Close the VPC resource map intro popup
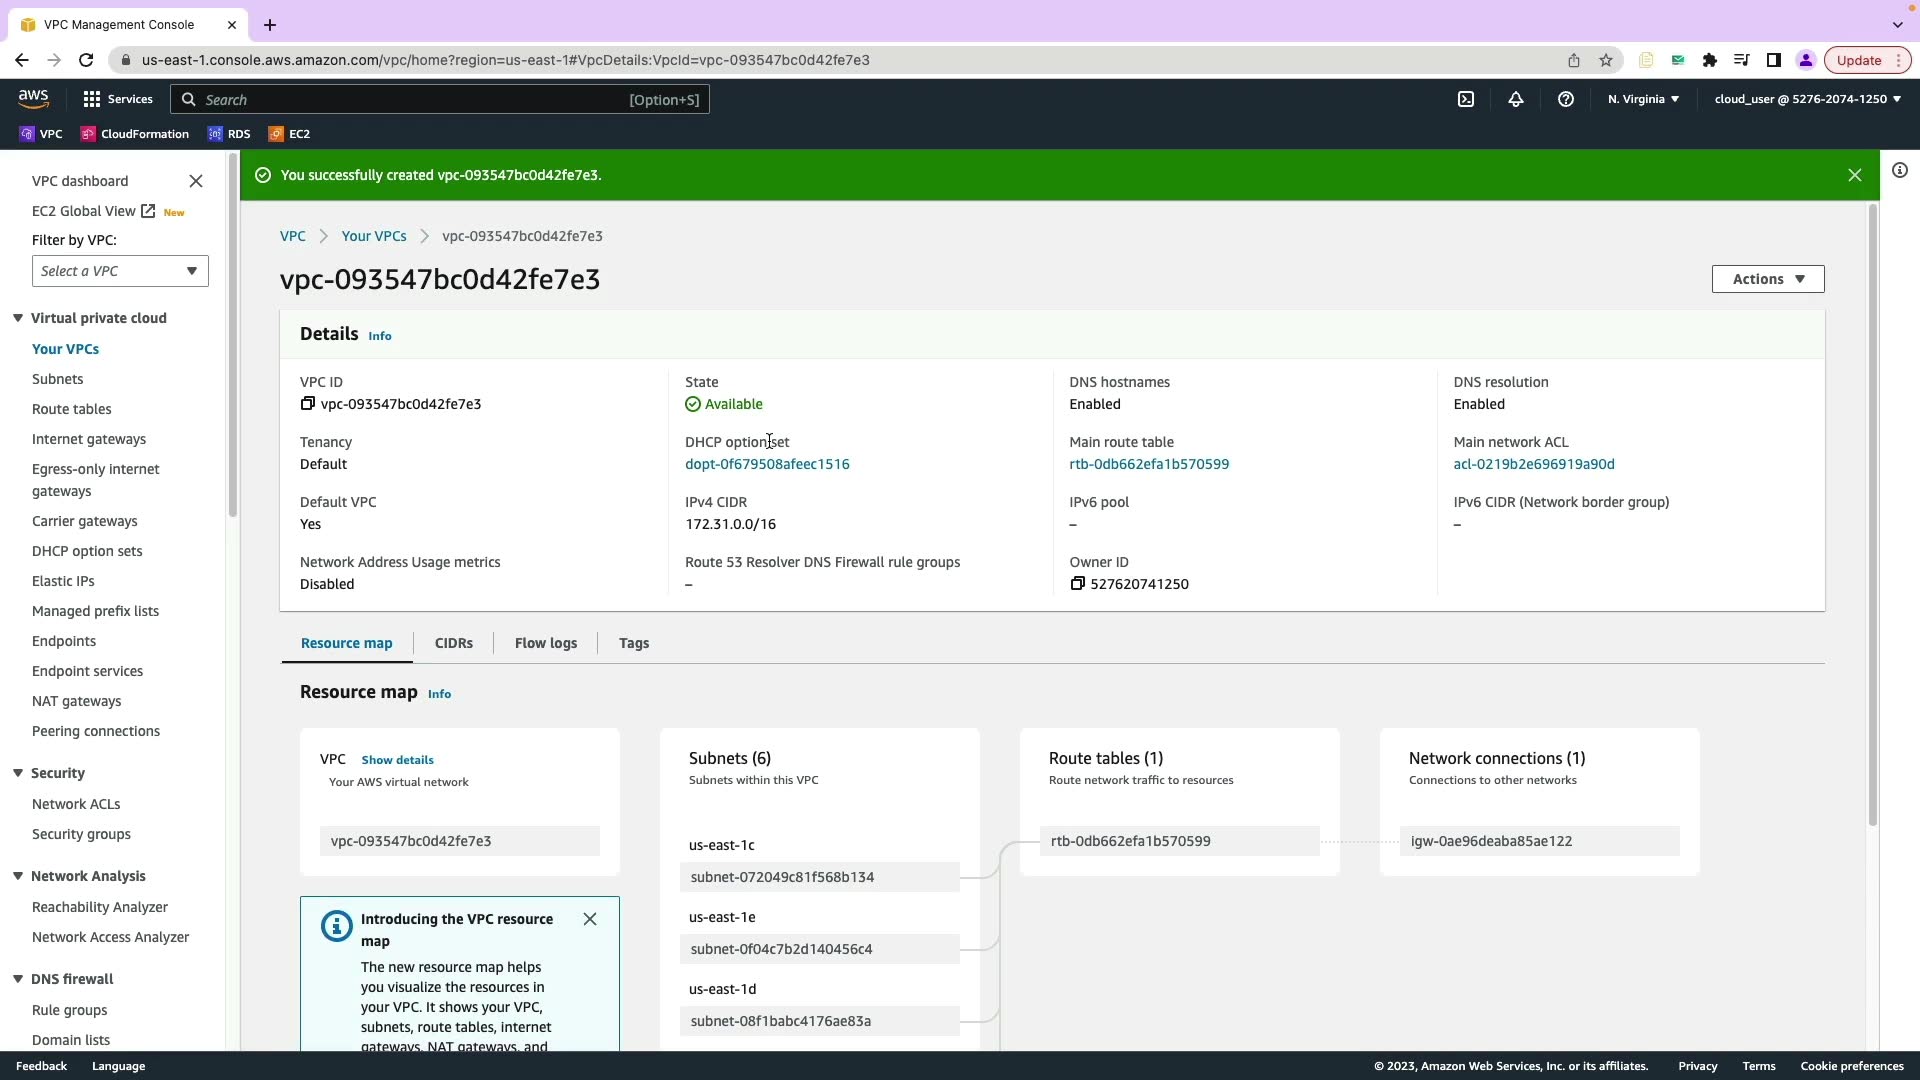Screen dimensions: 1920x1080 coord(590,919)
